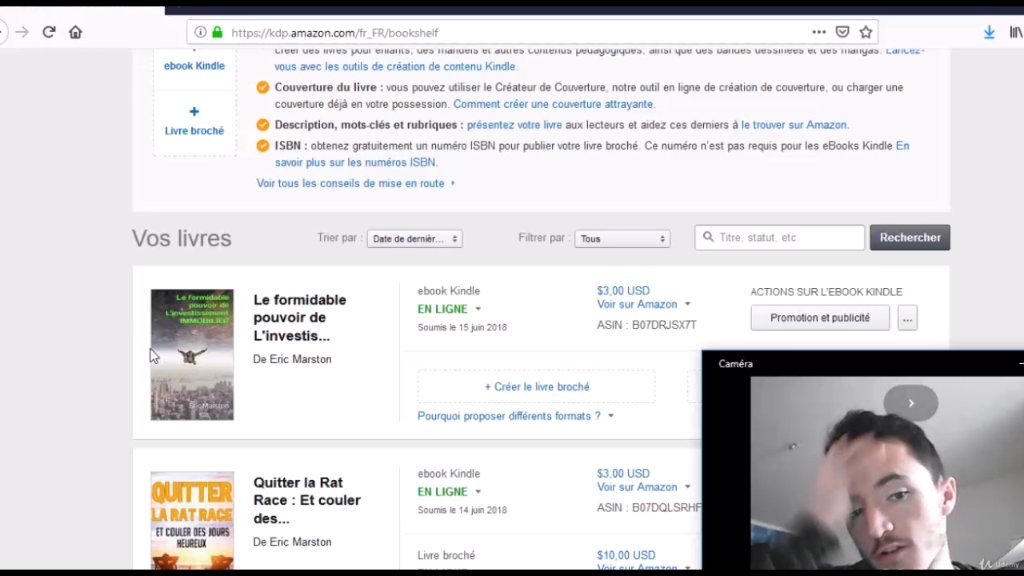
Task: Open 'Comment créer une couverture attrayante' link
Action: (553, 104)
